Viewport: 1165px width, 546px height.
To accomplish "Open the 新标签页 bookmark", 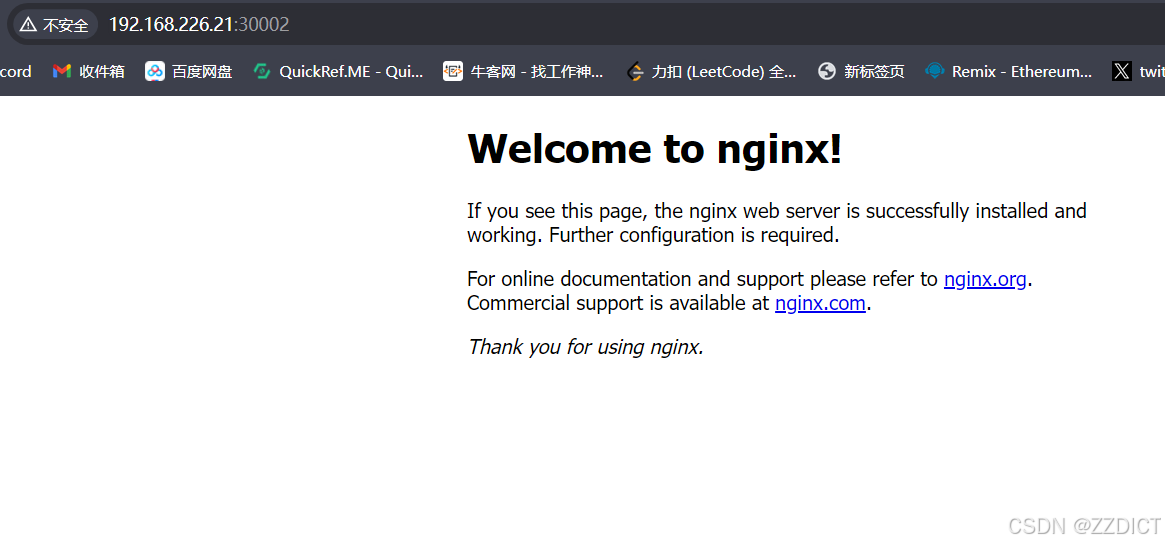I will pyautogui.click(x=861, y=71).
